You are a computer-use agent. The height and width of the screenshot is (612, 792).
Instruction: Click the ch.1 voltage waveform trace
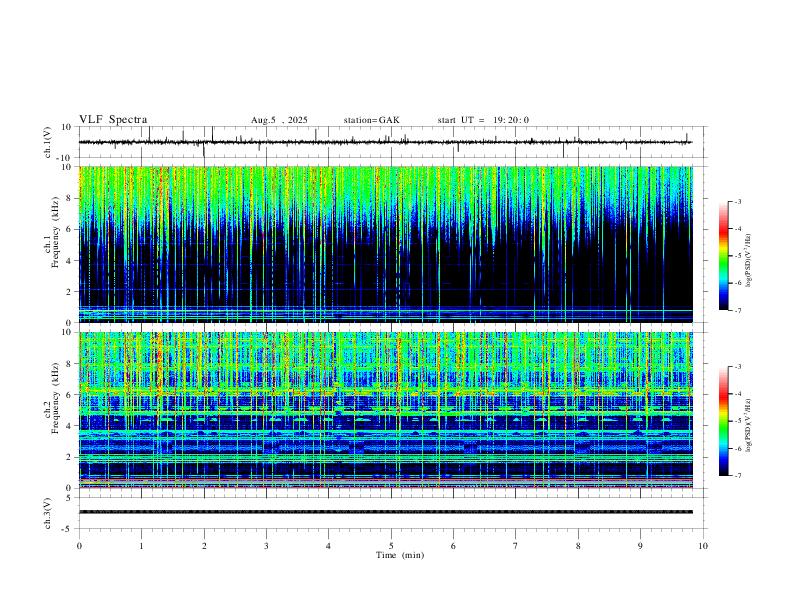(x=386, y=142)
